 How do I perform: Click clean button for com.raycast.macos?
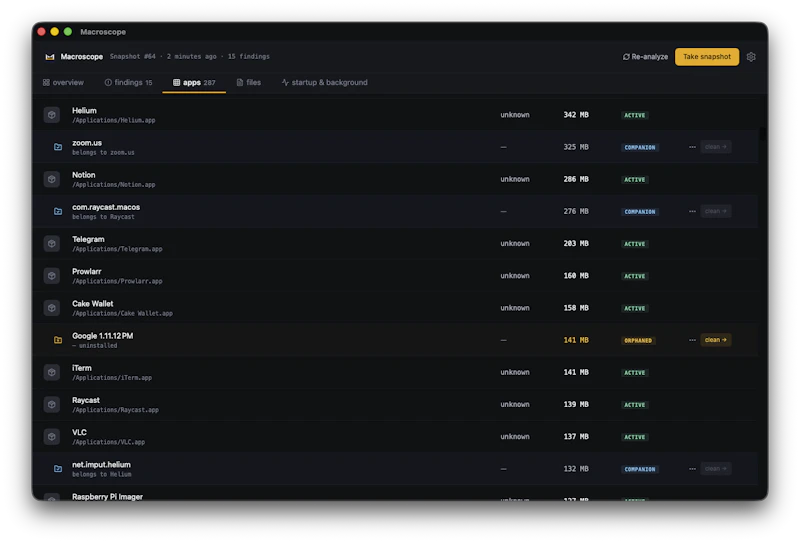point(715,211)
